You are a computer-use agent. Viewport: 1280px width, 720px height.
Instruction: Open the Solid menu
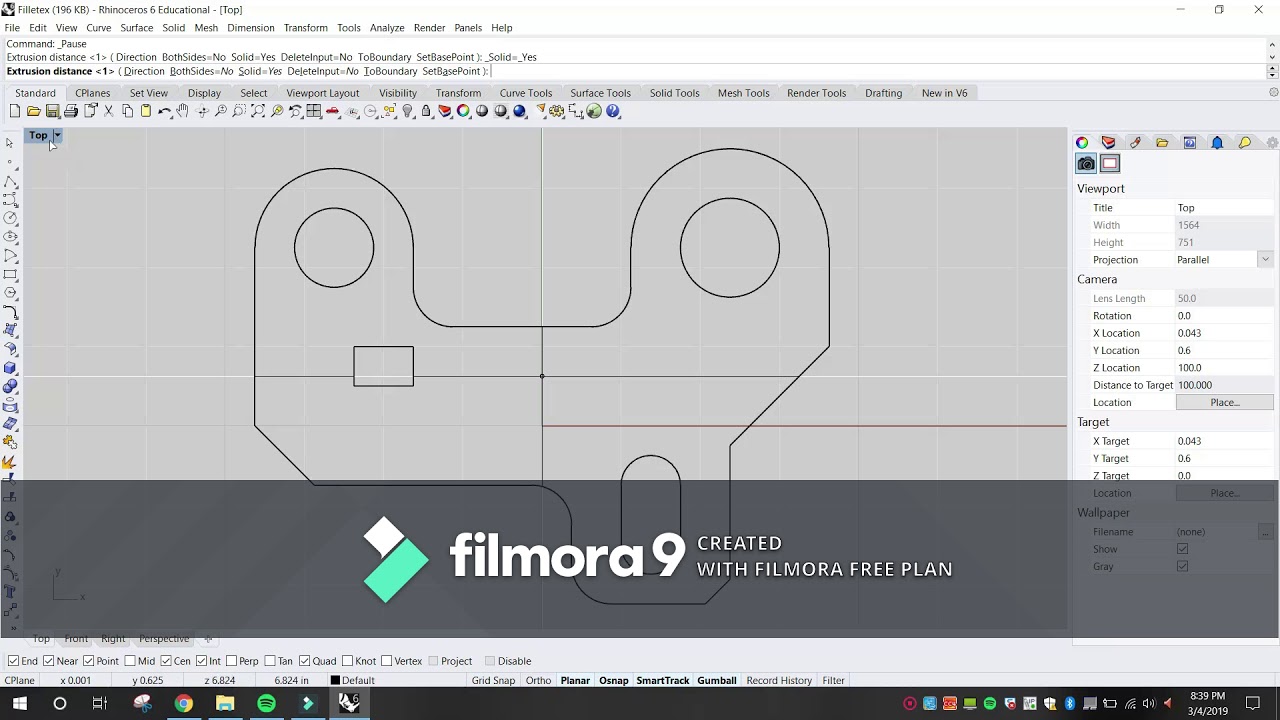pos(174,28)
